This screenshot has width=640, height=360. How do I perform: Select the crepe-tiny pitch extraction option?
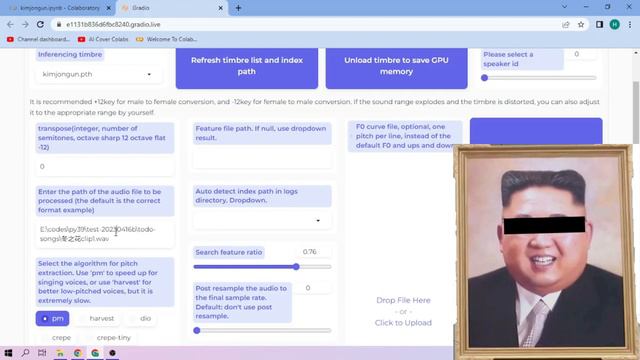click(109, 338)
